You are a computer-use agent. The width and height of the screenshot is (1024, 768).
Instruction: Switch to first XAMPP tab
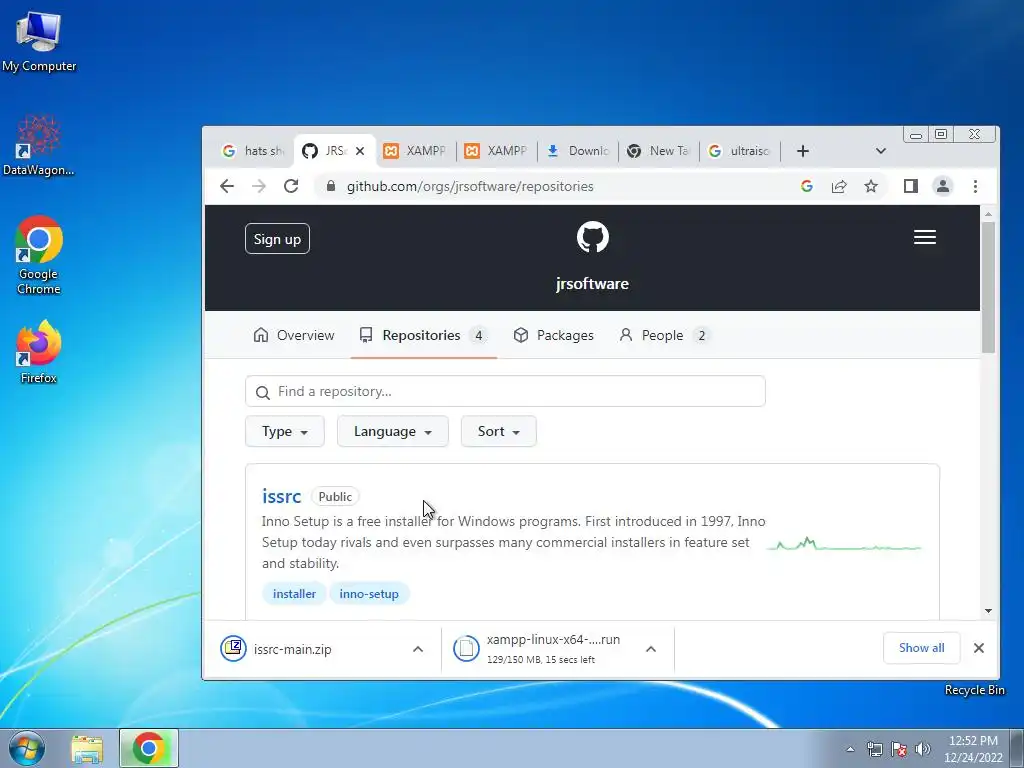pos(415,151)
